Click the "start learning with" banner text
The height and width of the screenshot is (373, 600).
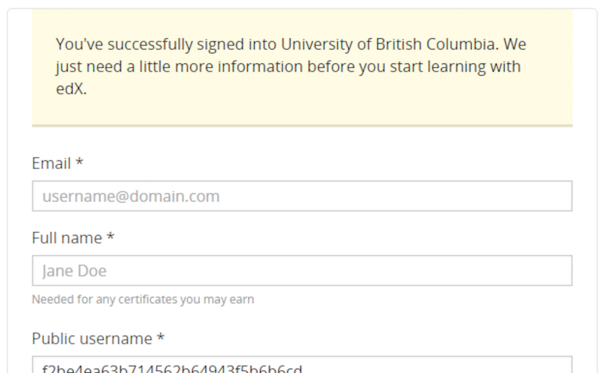pyautogui.click(x=455, y=67)
